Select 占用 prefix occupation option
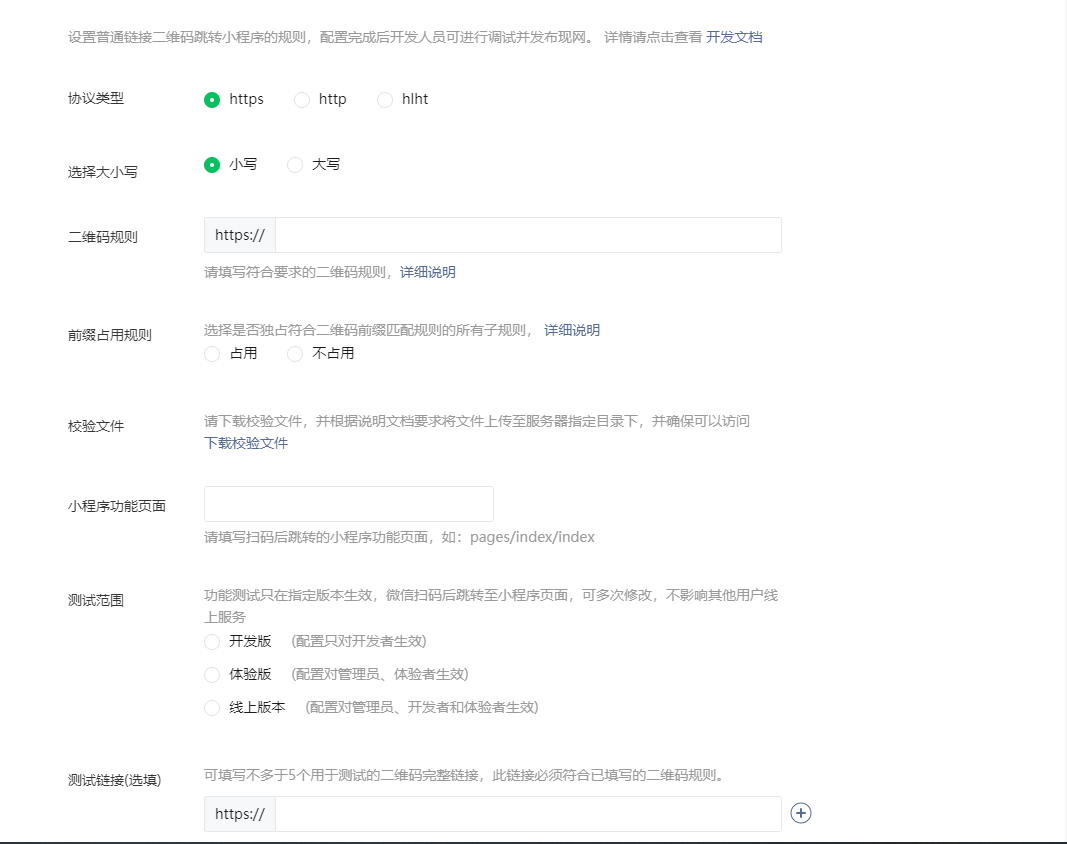Image resolution: width=1067 pixels, height=844 pixels. pyautogui.click(x=212, y=354)
